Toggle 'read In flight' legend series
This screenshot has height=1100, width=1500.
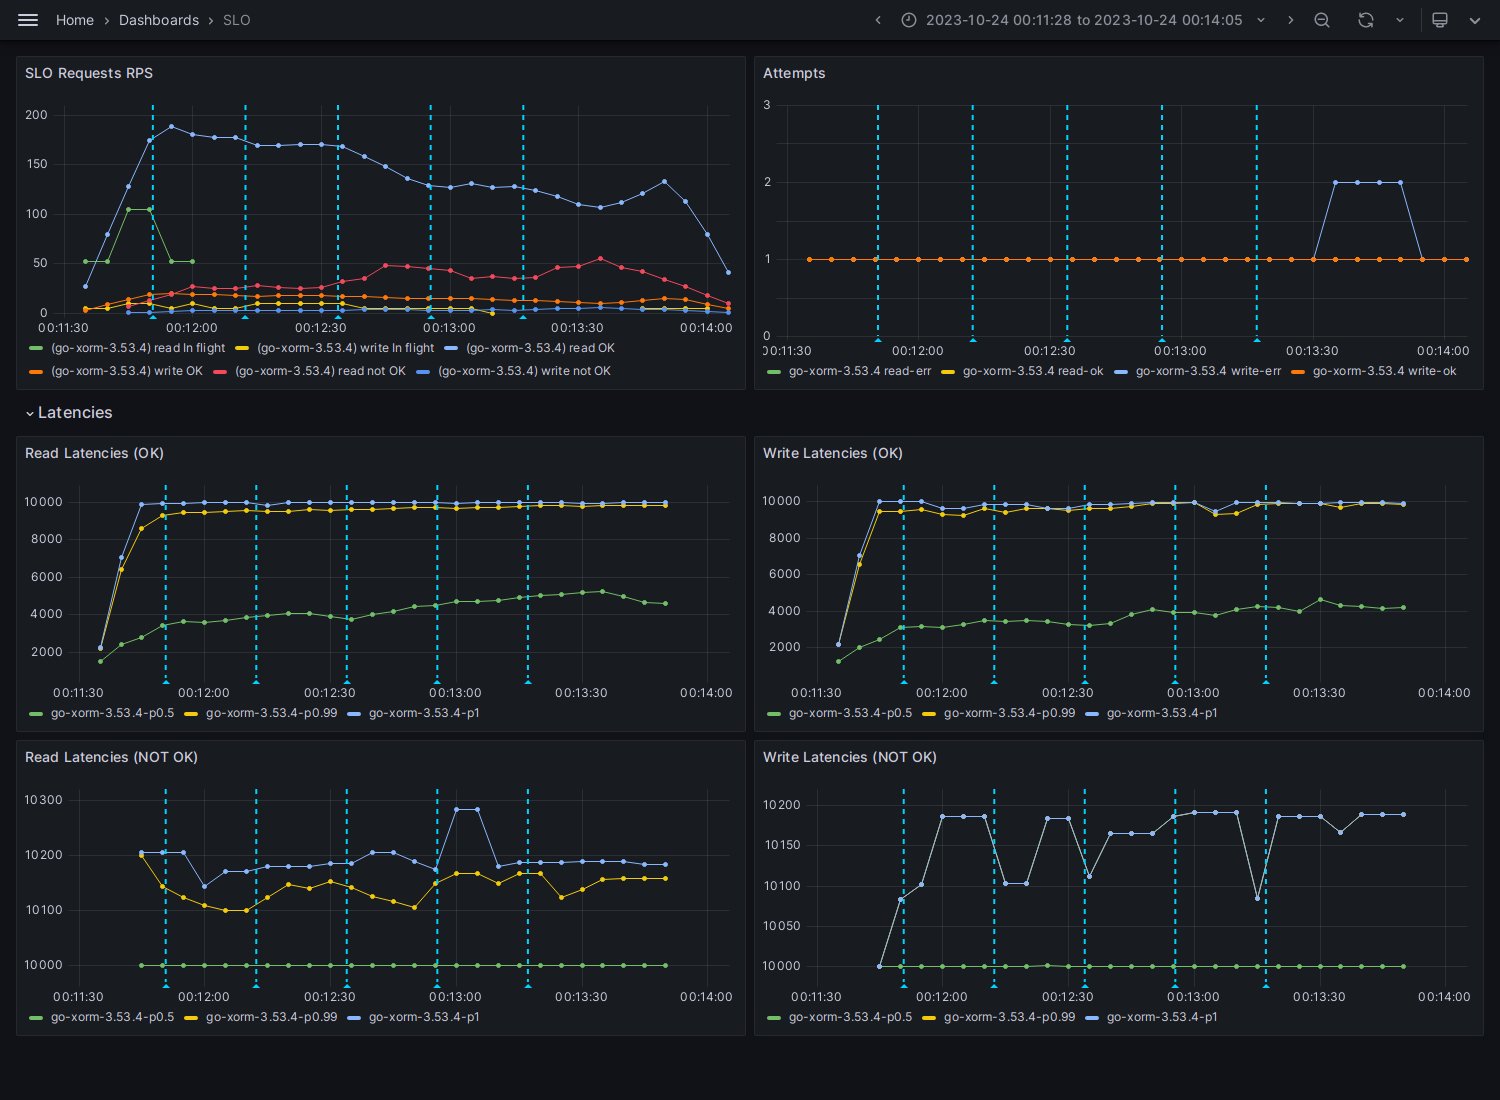coord(138,348)
